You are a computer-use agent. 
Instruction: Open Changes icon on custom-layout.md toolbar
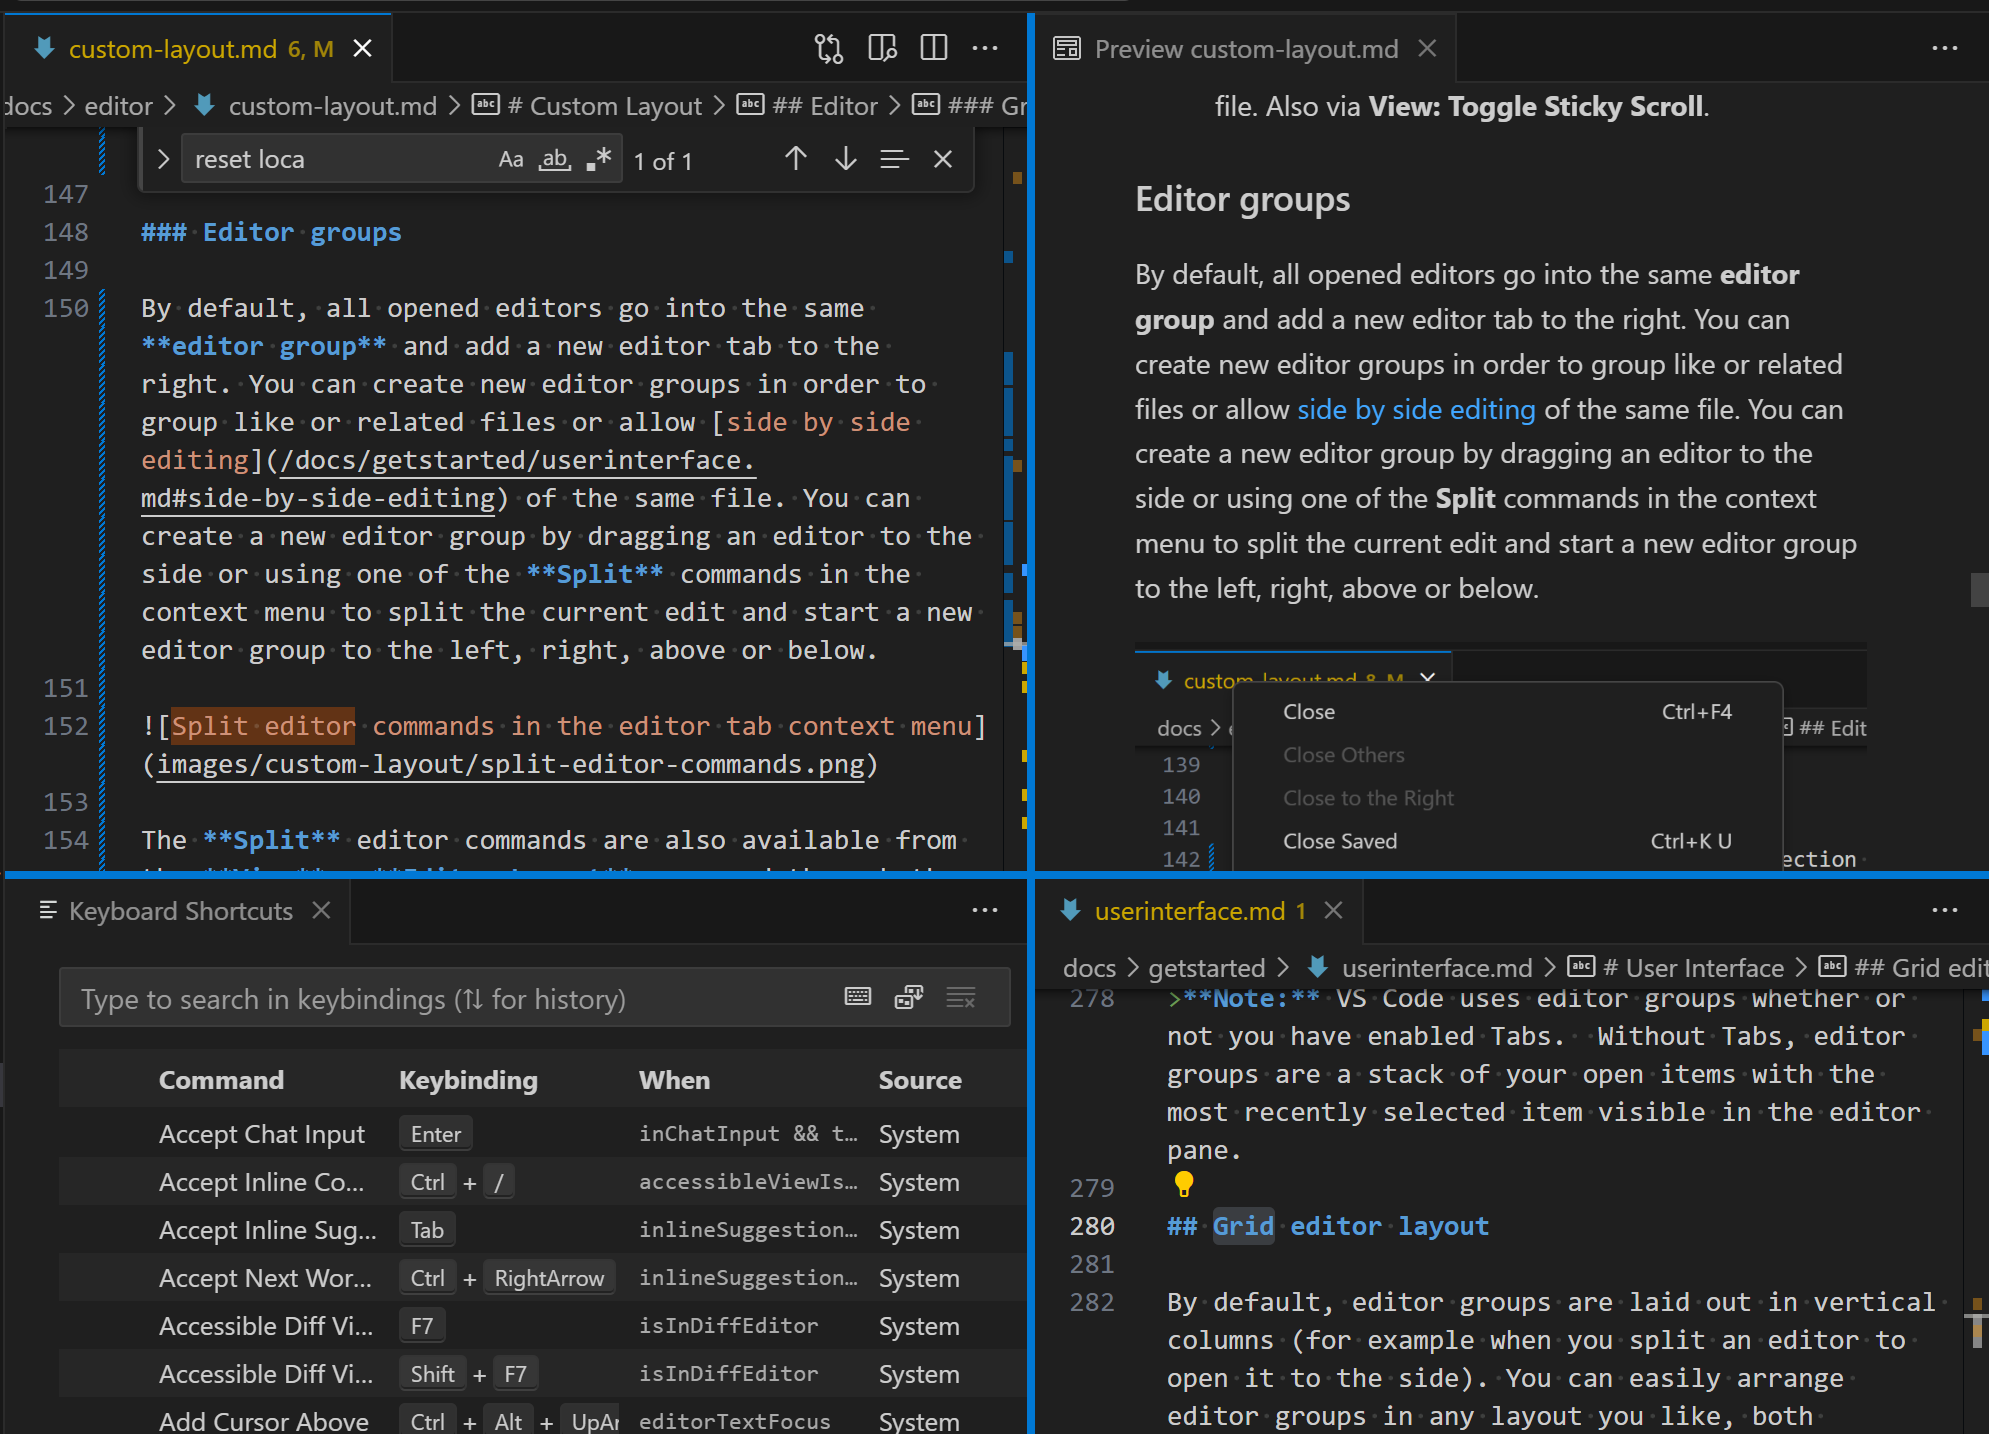click(829, 48)
